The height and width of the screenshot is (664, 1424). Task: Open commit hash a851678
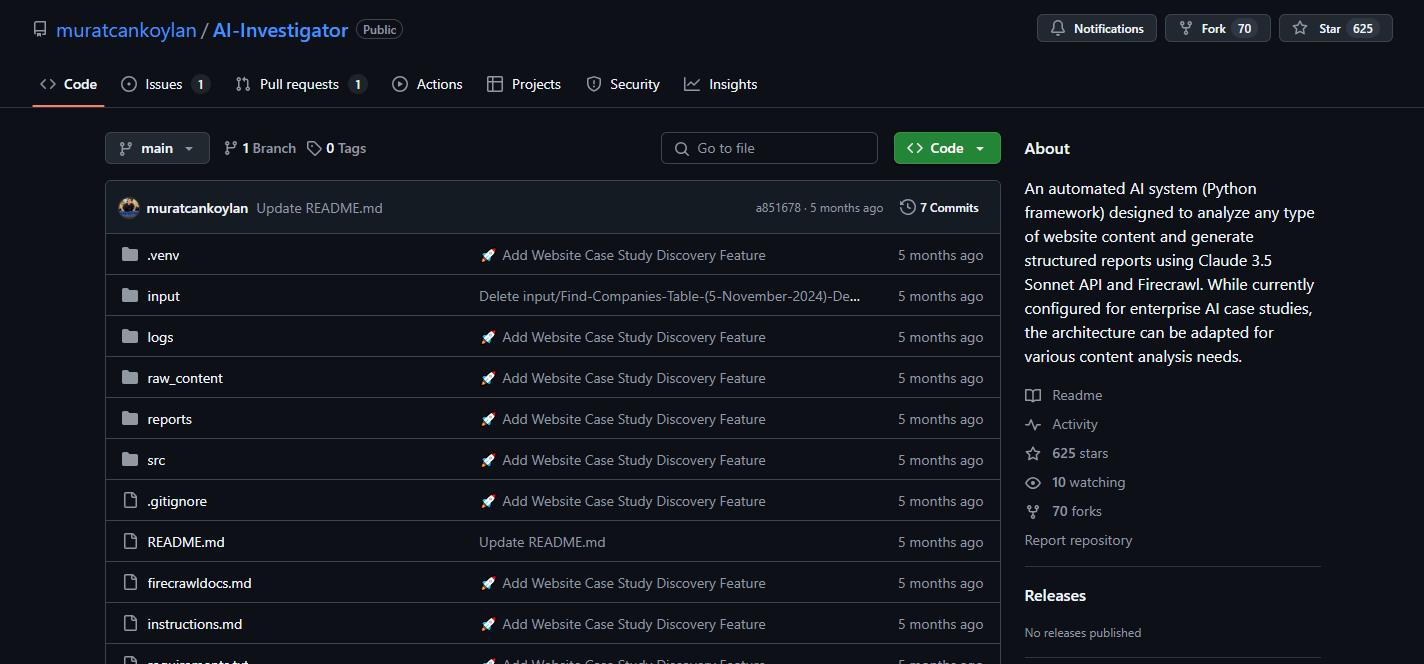coord(778,208)
